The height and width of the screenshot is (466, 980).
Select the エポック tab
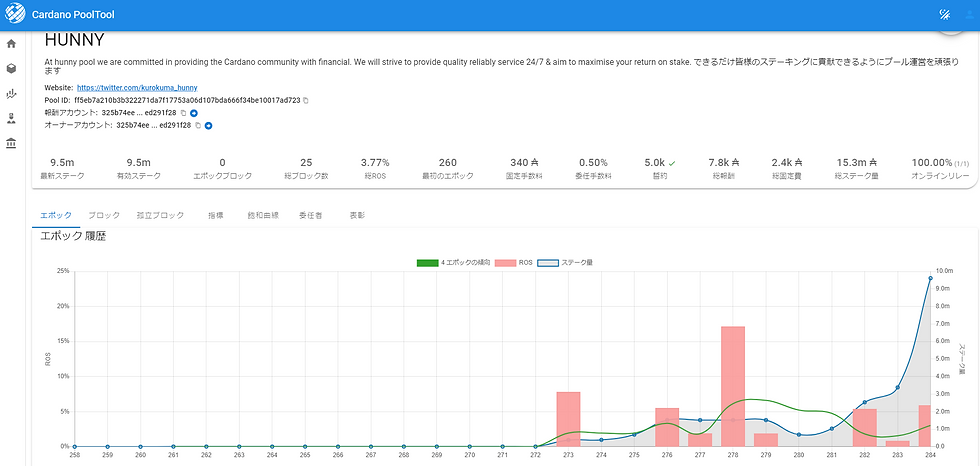click(x=56, y=216)
